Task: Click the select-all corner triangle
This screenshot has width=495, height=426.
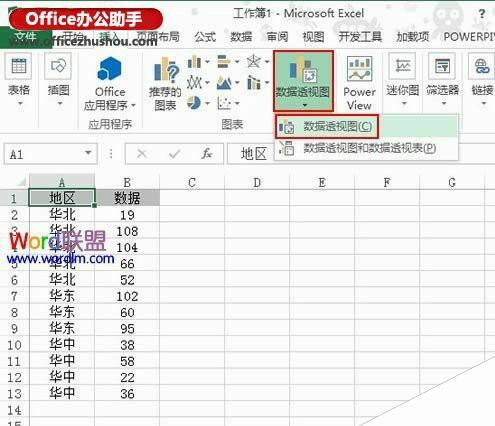Action: [x=21, y=182]
